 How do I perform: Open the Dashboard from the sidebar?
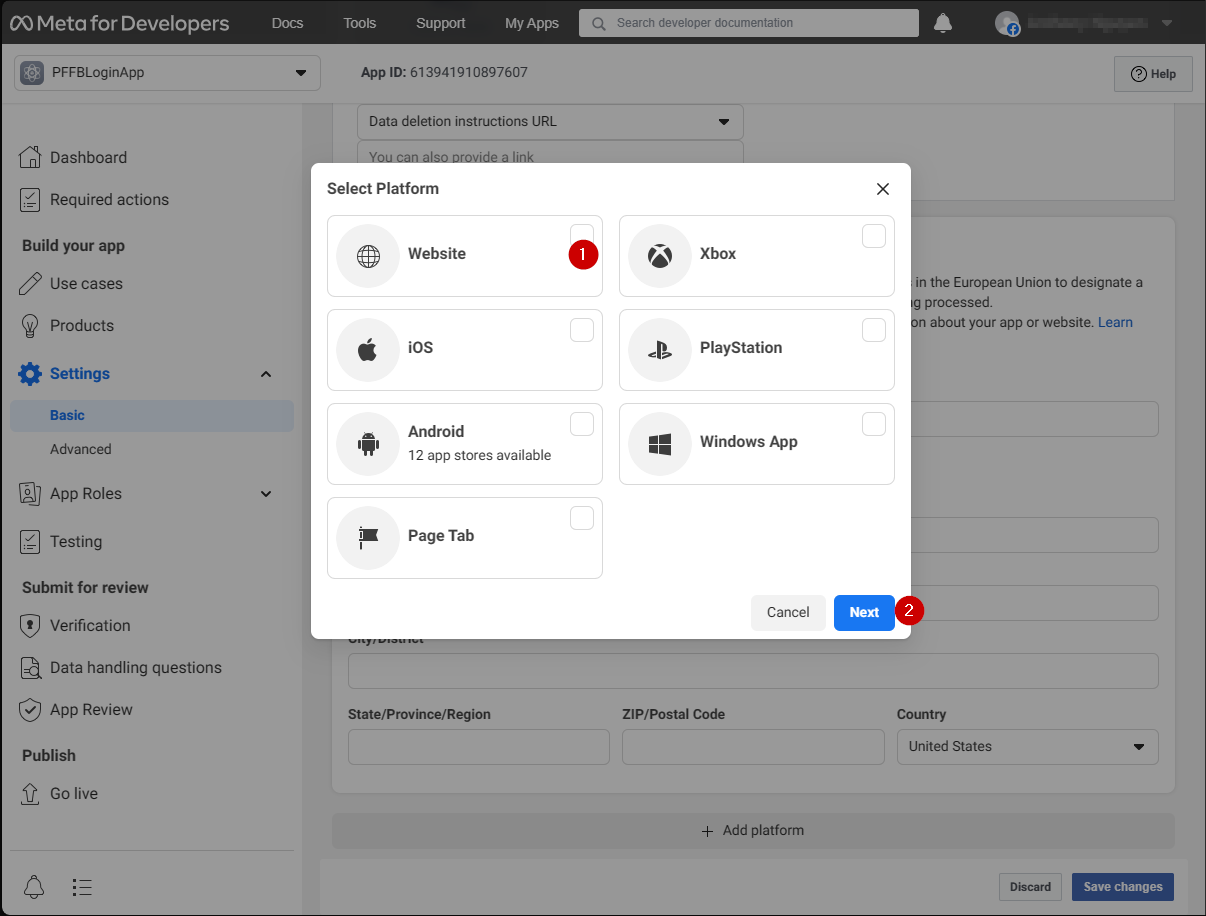(x=87, y=157)
